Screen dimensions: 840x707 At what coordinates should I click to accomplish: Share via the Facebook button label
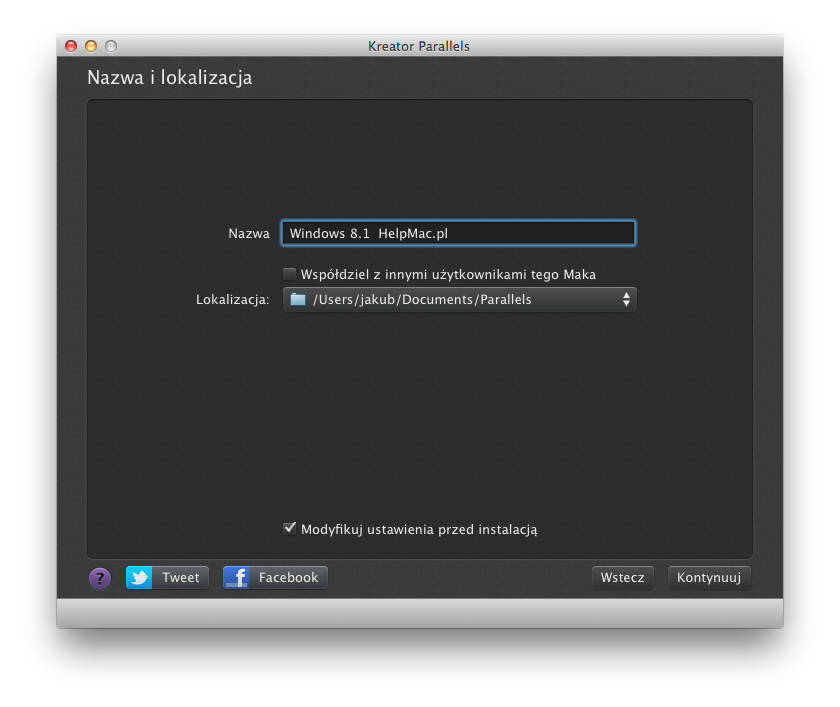288,578
